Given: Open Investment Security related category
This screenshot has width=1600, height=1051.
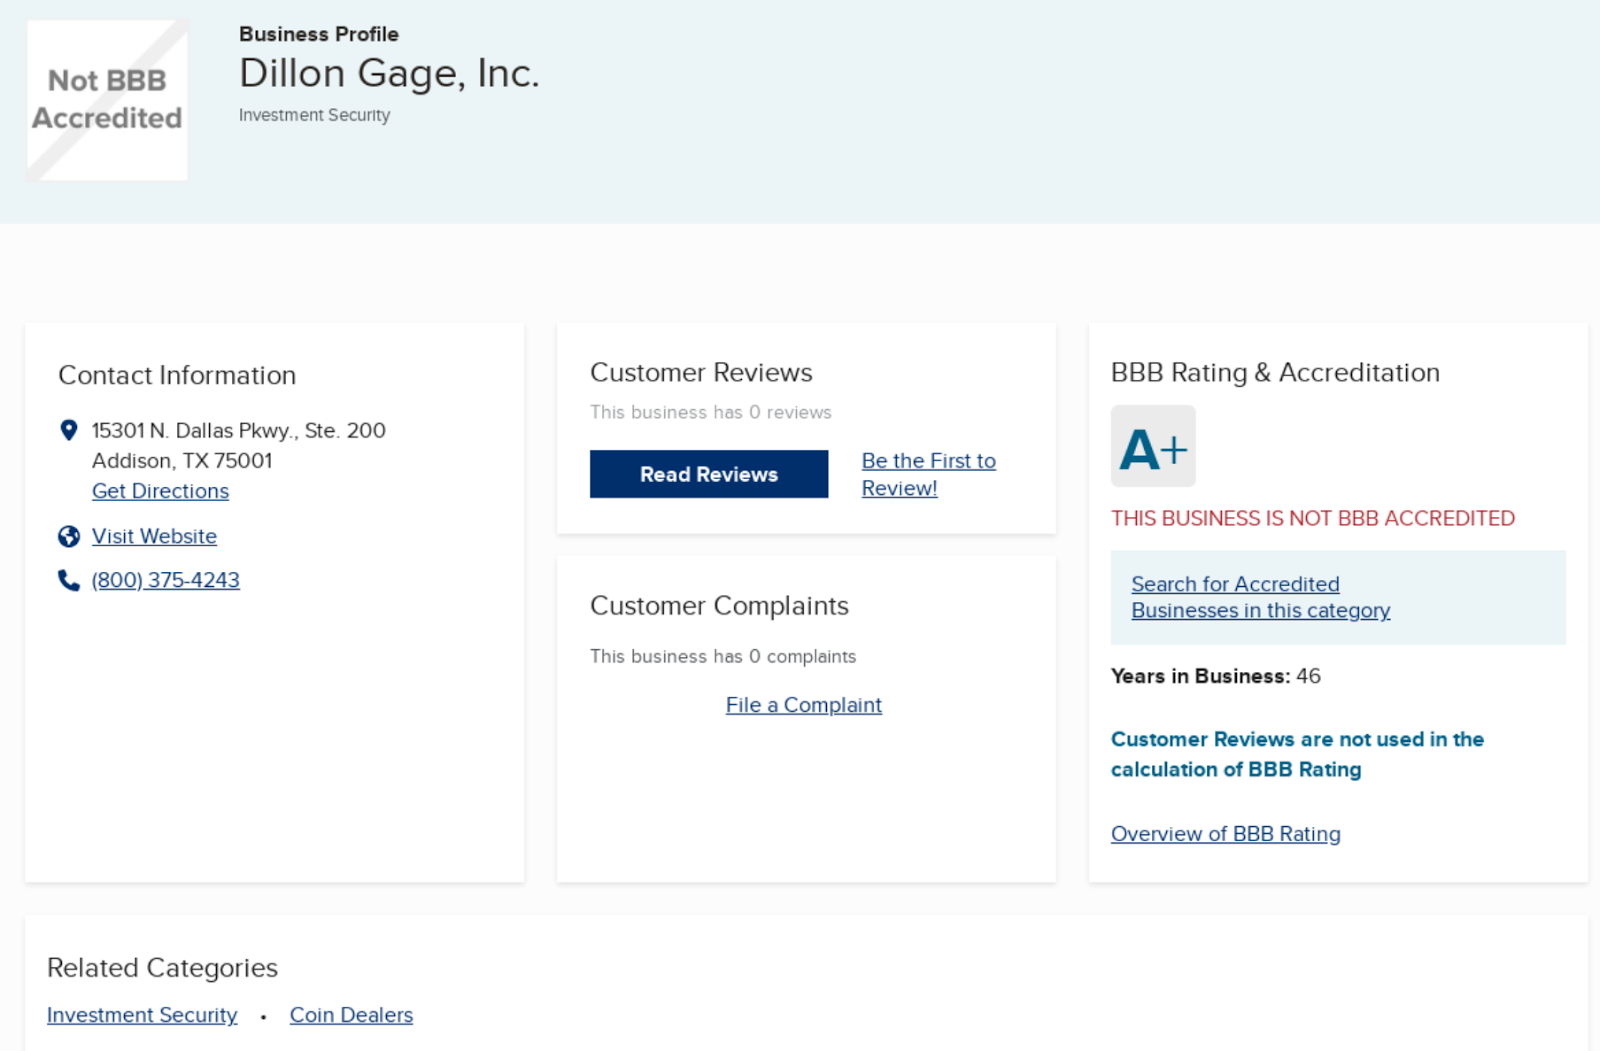Looking at the screenshot, I should pyautogui.click(x=142, y=1015).
